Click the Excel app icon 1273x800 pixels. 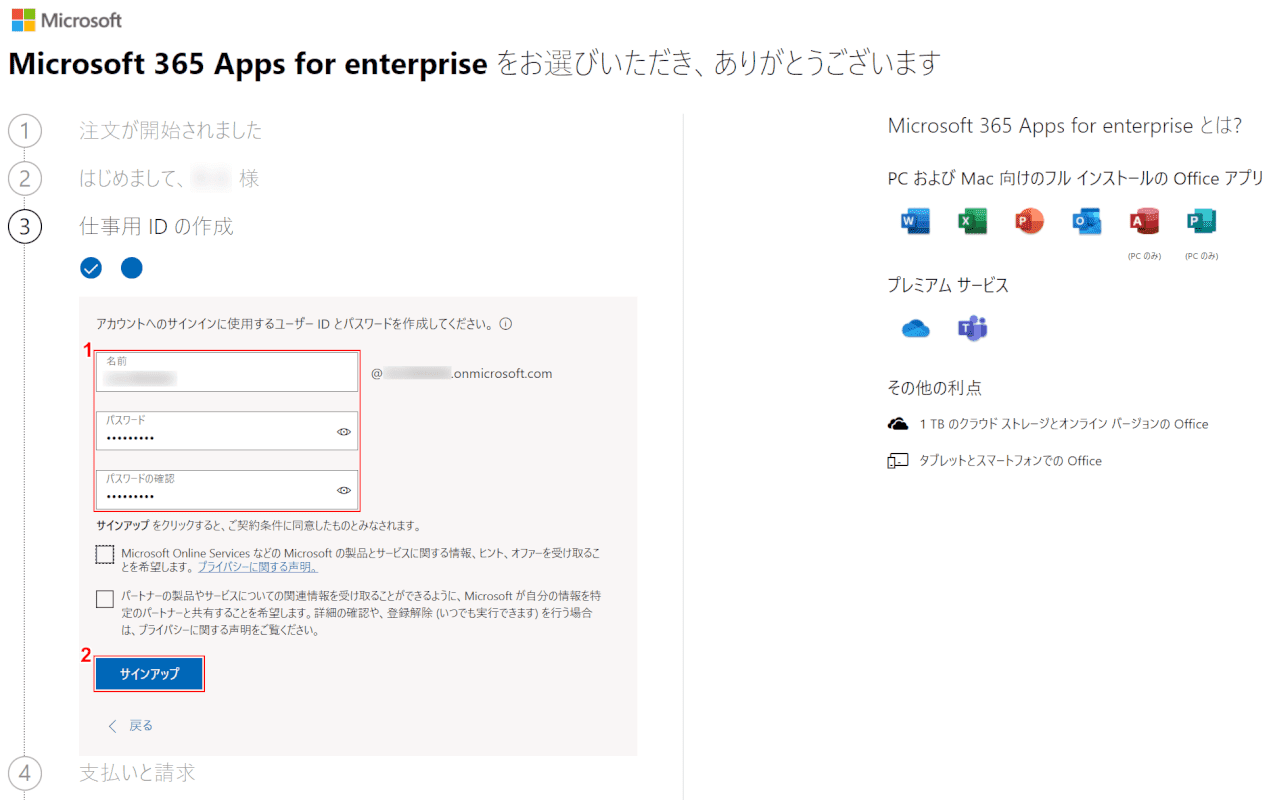pos(972,221)
